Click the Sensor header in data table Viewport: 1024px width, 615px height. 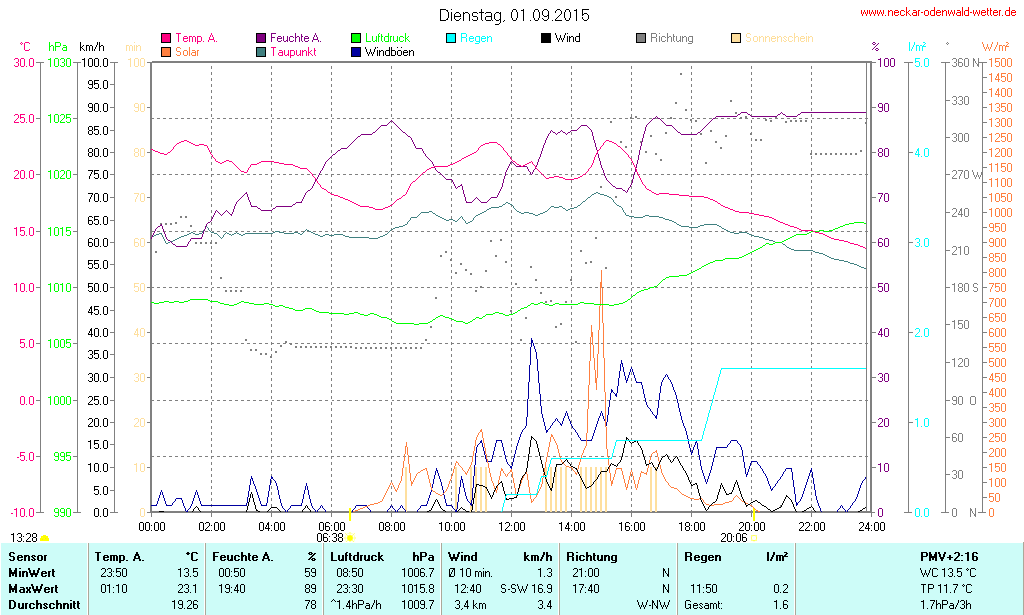pyautogui.click(x=27, y=556)
